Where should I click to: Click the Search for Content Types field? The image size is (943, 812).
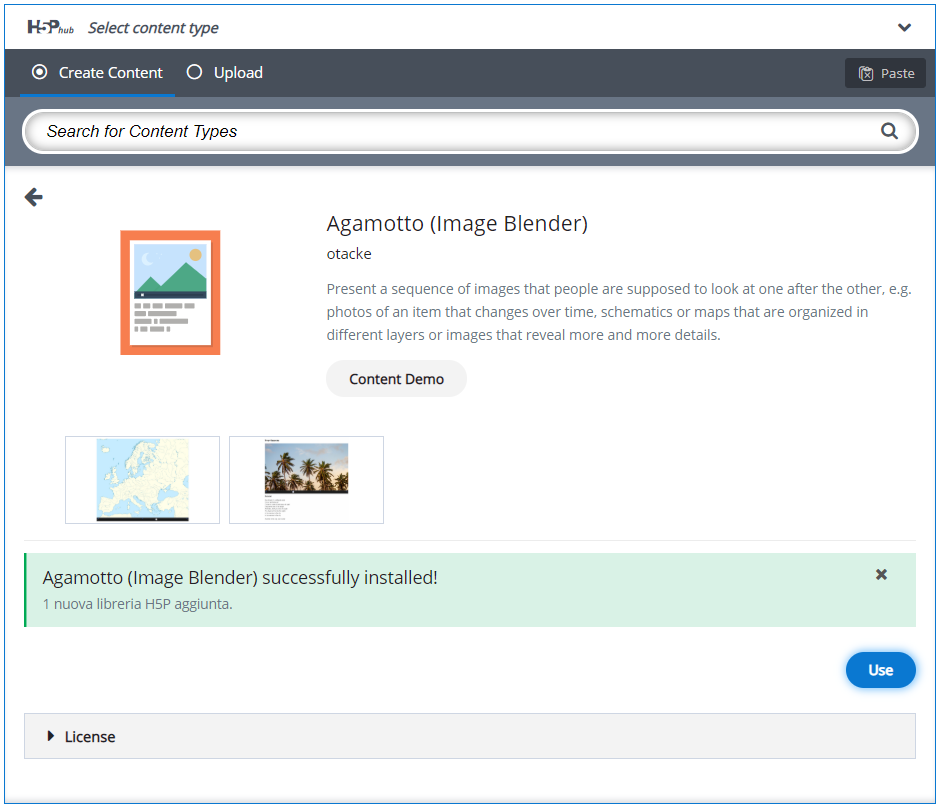pos(470,131)
